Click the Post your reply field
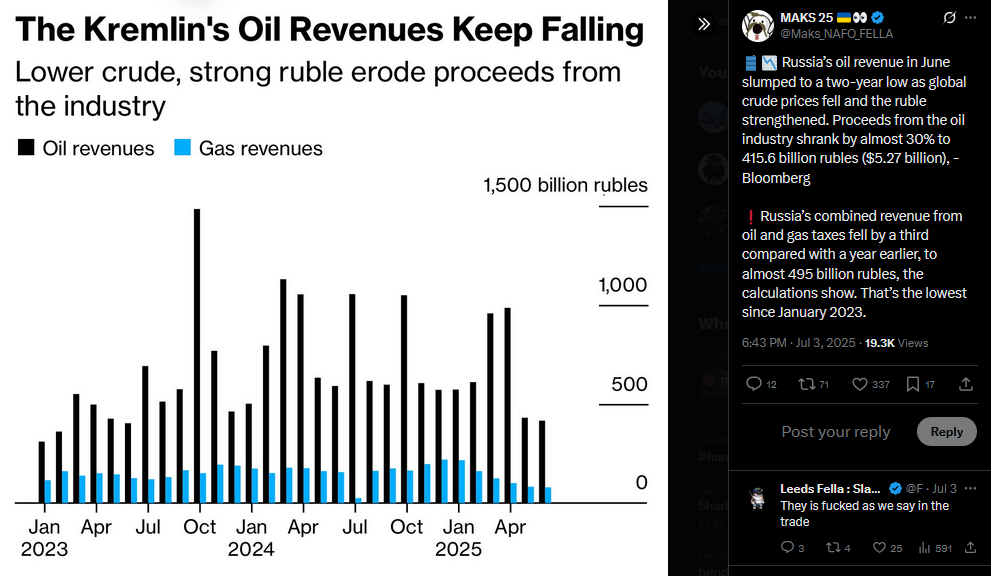 (x=836, y=432)
